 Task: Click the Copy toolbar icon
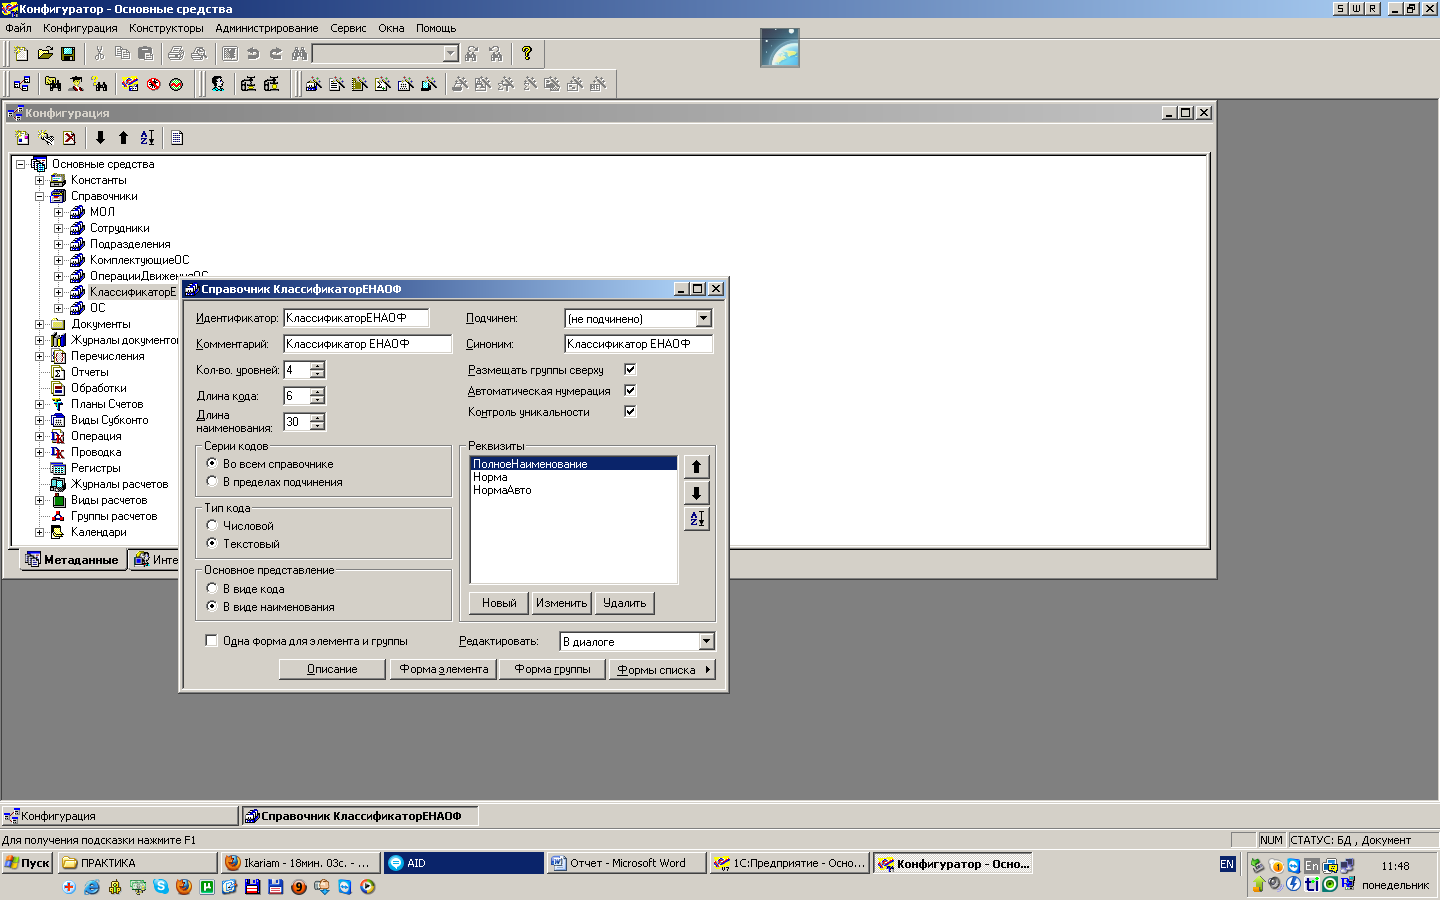pos(122,53)
